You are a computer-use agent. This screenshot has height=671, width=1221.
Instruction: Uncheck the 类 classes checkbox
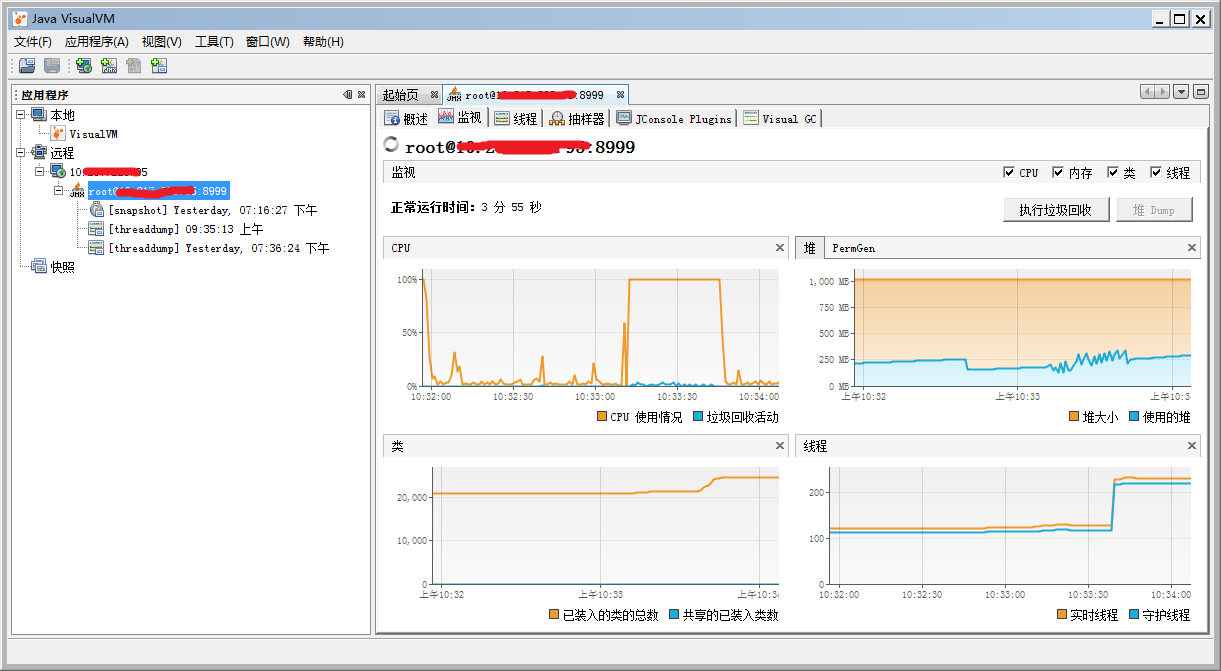1113,173
